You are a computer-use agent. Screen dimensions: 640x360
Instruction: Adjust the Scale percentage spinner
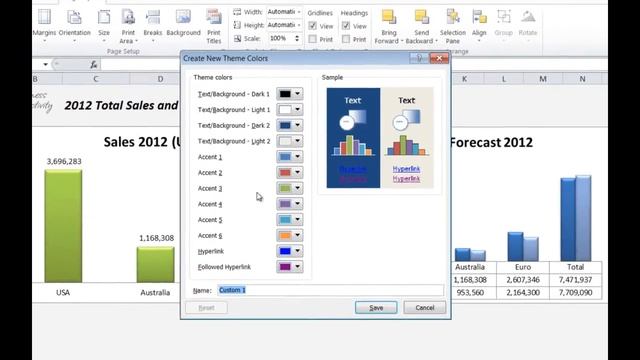297,38
